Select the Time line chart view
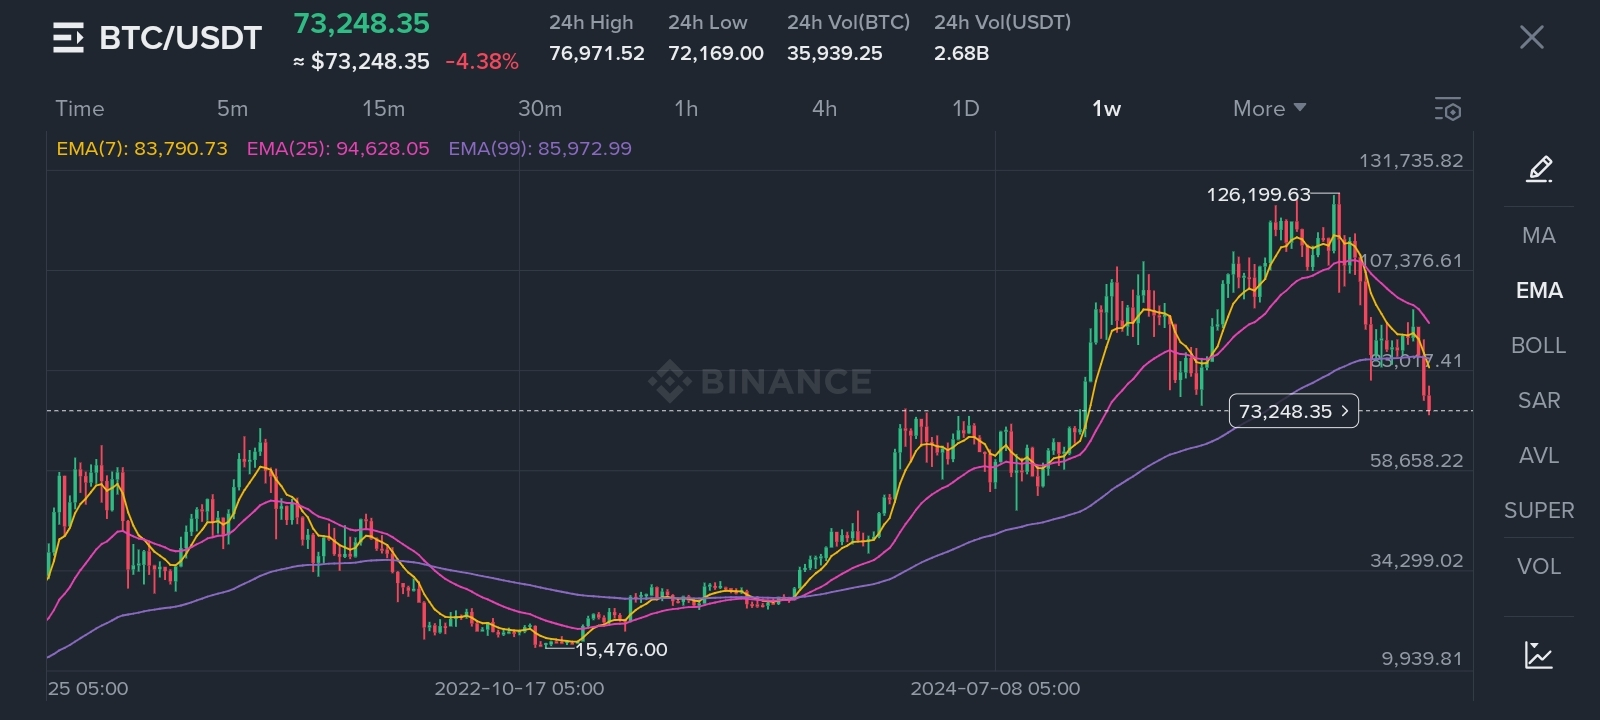 [x=80, y=108]
